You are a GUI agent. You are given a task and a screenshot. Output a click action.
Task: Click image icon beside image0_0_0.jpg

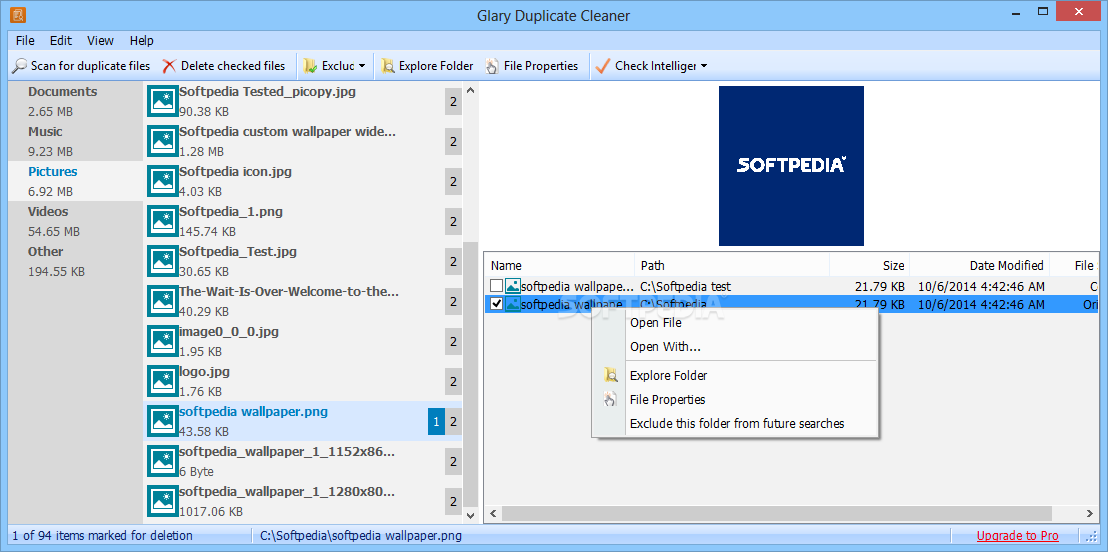click(163, 341)
